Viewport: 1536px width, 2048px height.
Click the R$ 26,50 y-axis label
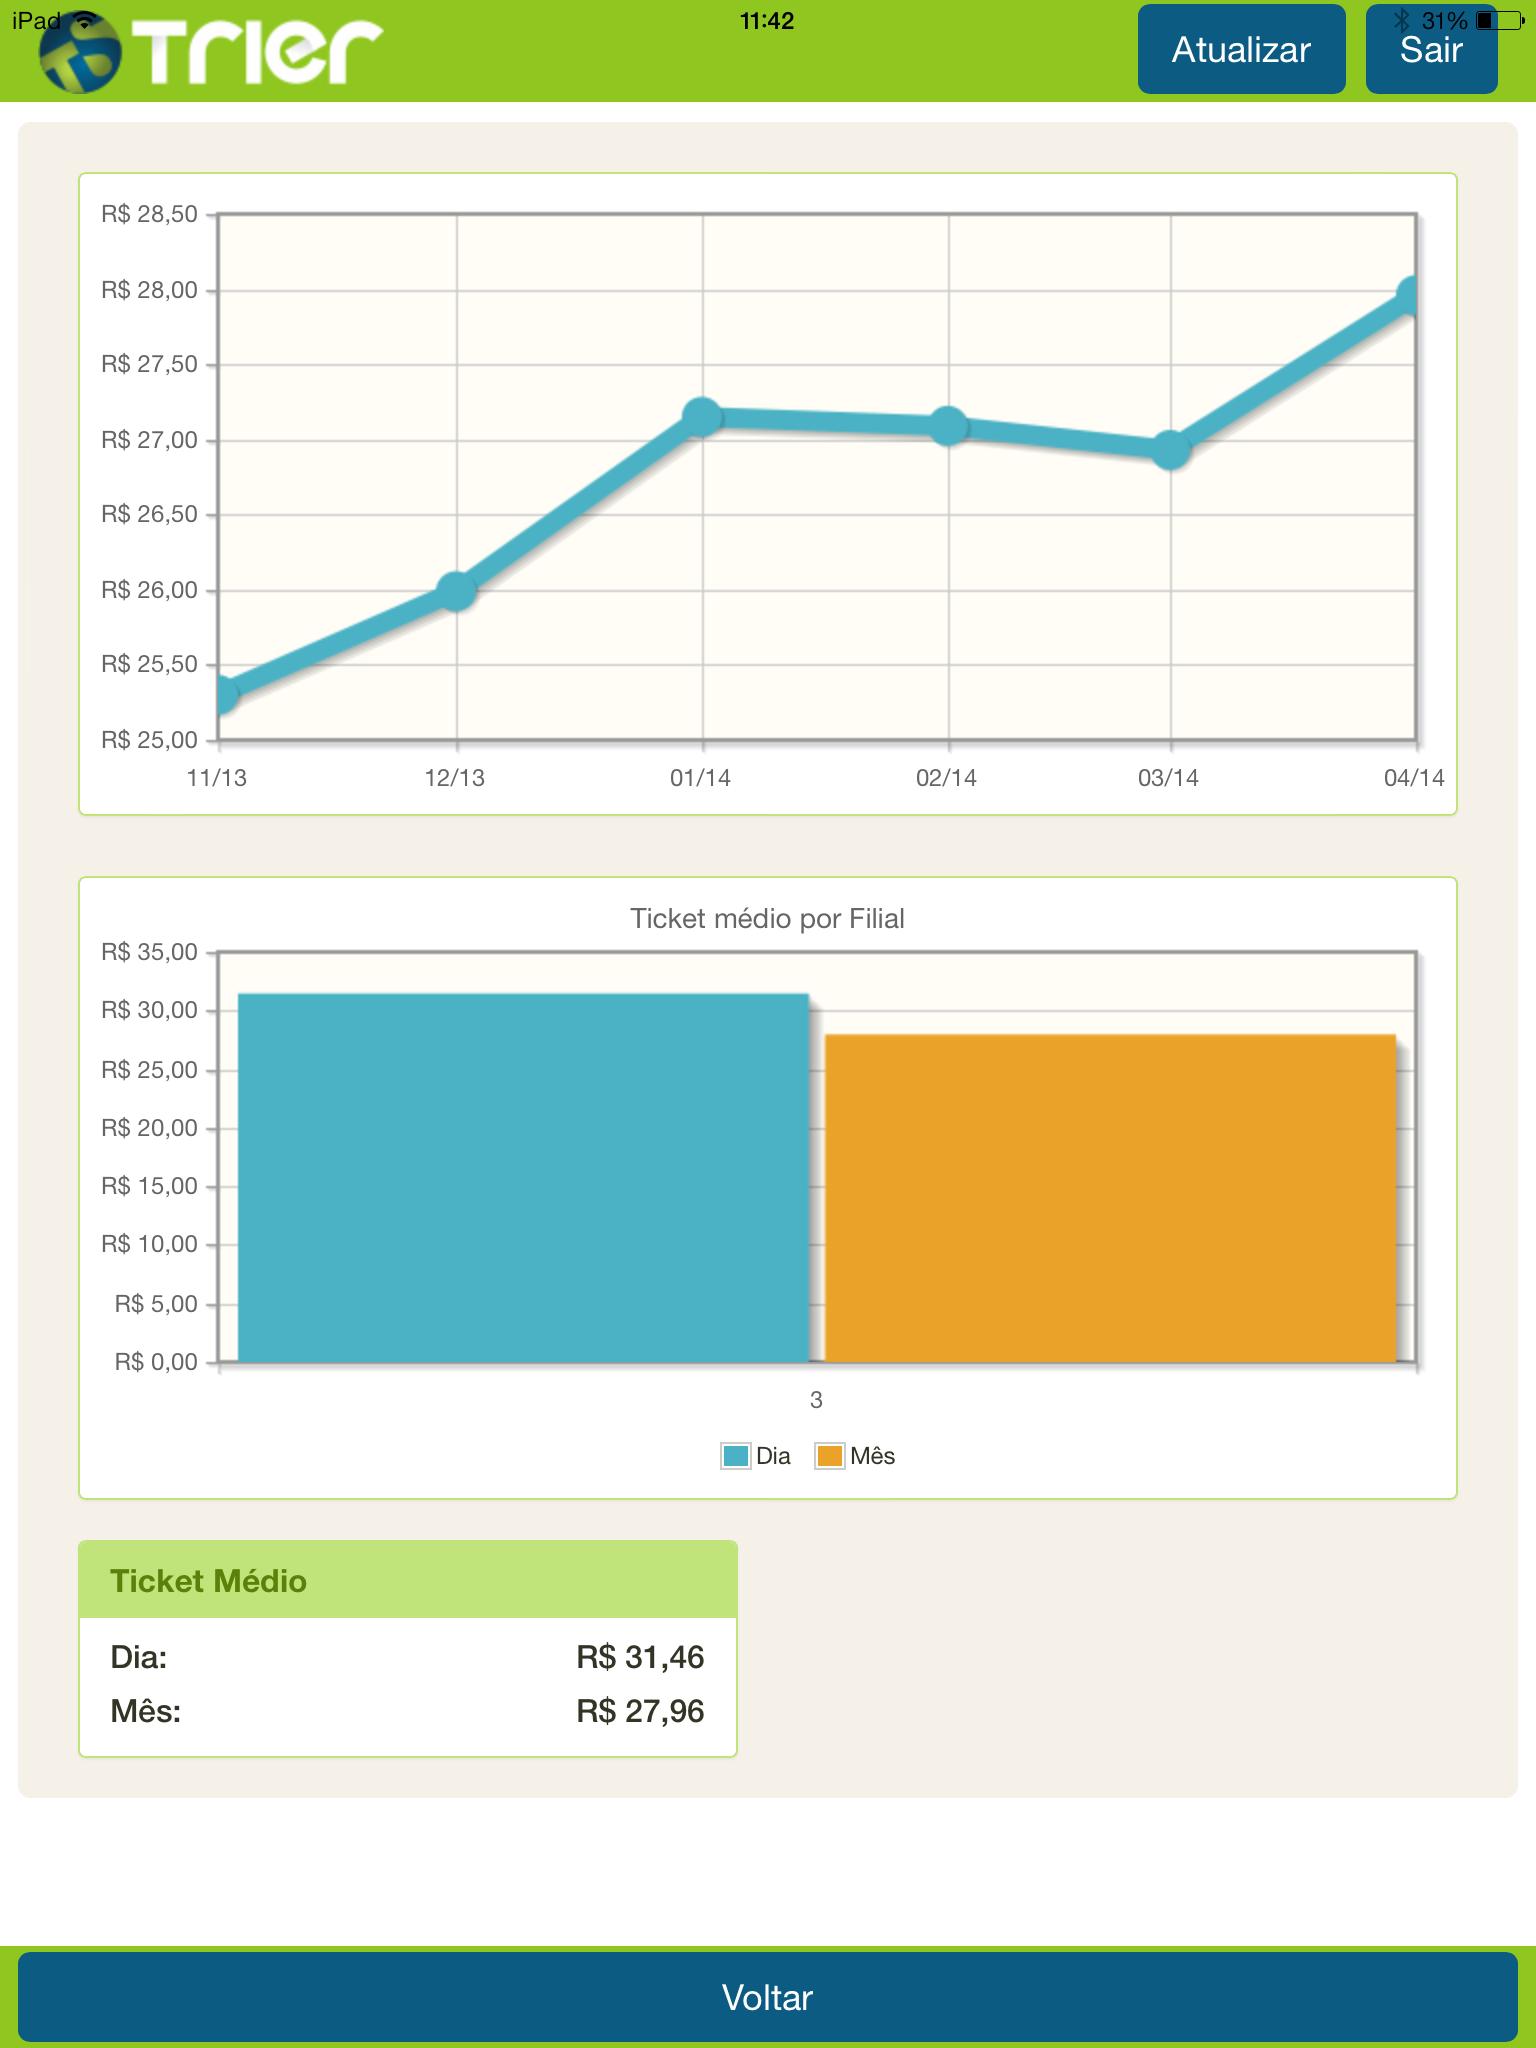(x=150, y=514)
